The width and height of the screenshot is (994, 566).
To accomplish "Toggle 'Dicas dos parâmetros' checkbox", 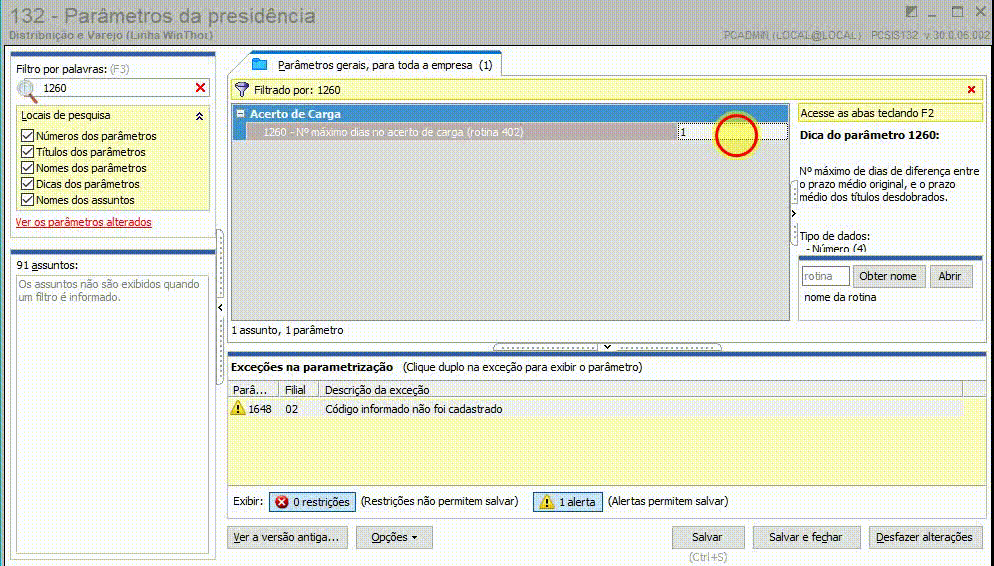I will coord(27,184).
